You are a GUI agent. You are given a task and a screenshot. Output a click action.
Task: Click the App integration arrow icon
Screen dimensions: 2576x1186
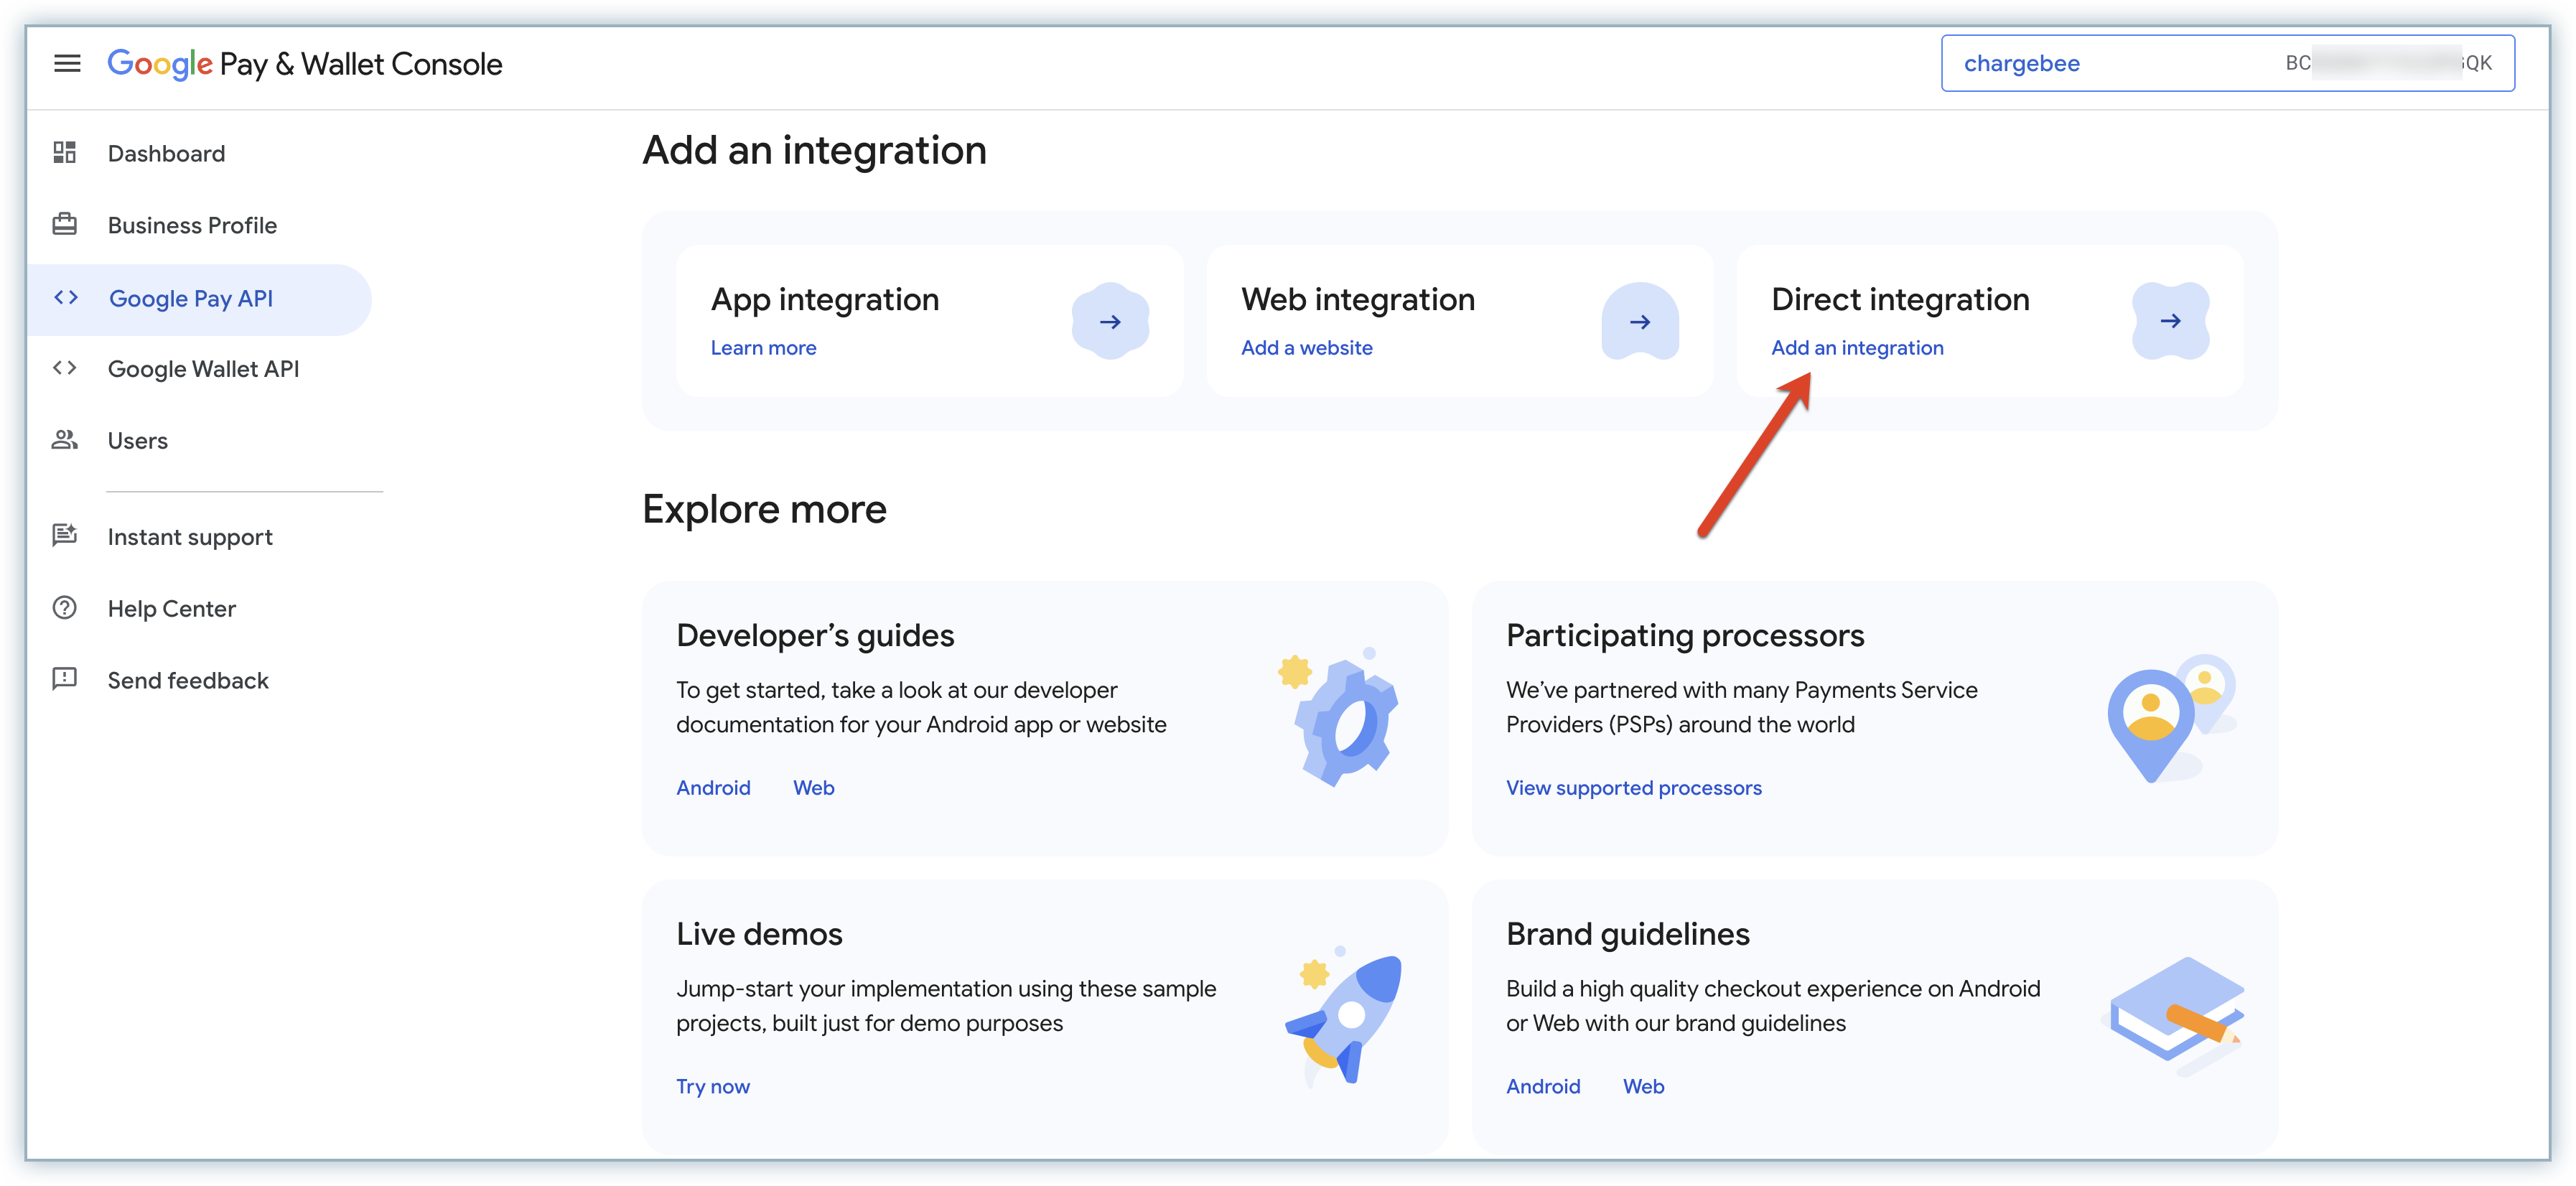point(1110,322)
